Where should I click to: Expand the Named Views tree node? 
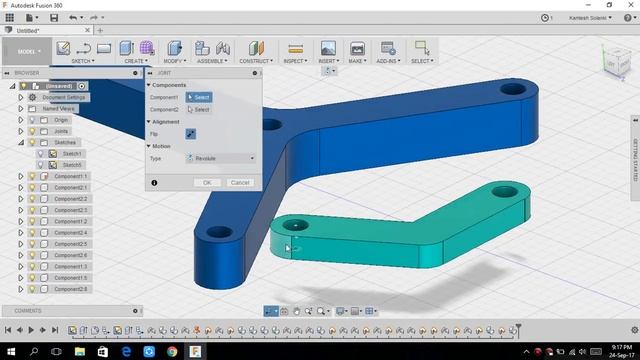pos(20,109)
